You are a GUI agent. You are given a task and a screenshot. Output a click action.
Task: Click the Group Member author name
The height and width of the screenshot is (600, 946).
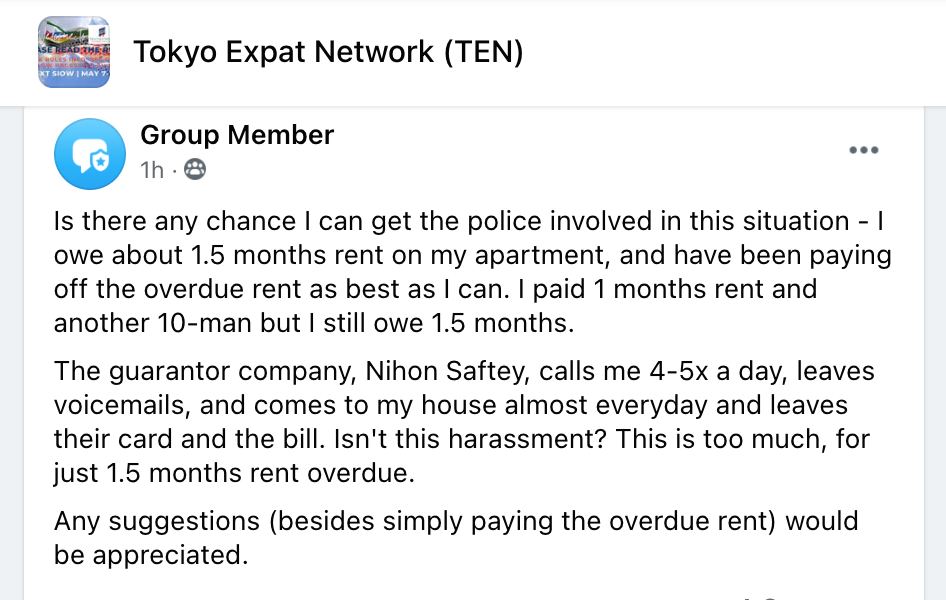[237, 135]
